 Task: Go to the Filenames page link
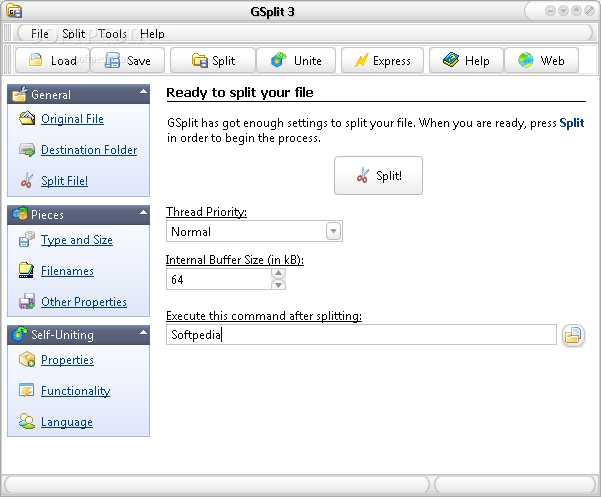point(67,271)
